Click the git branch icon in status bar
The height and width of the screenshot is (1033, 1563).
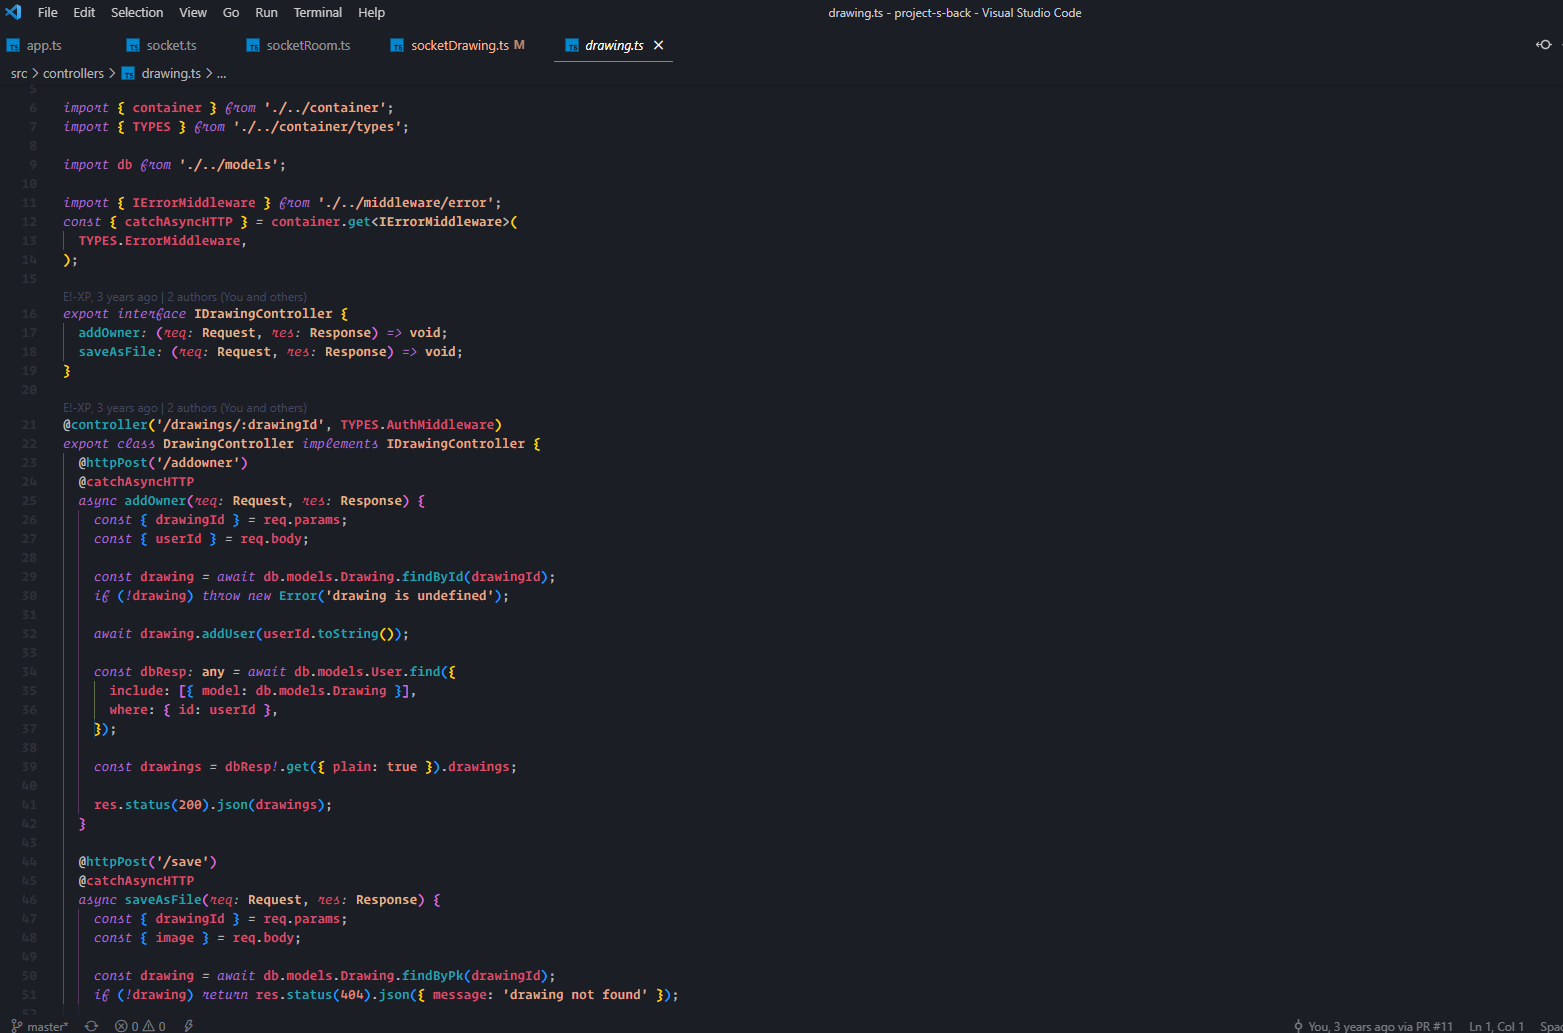(16, 1026)
